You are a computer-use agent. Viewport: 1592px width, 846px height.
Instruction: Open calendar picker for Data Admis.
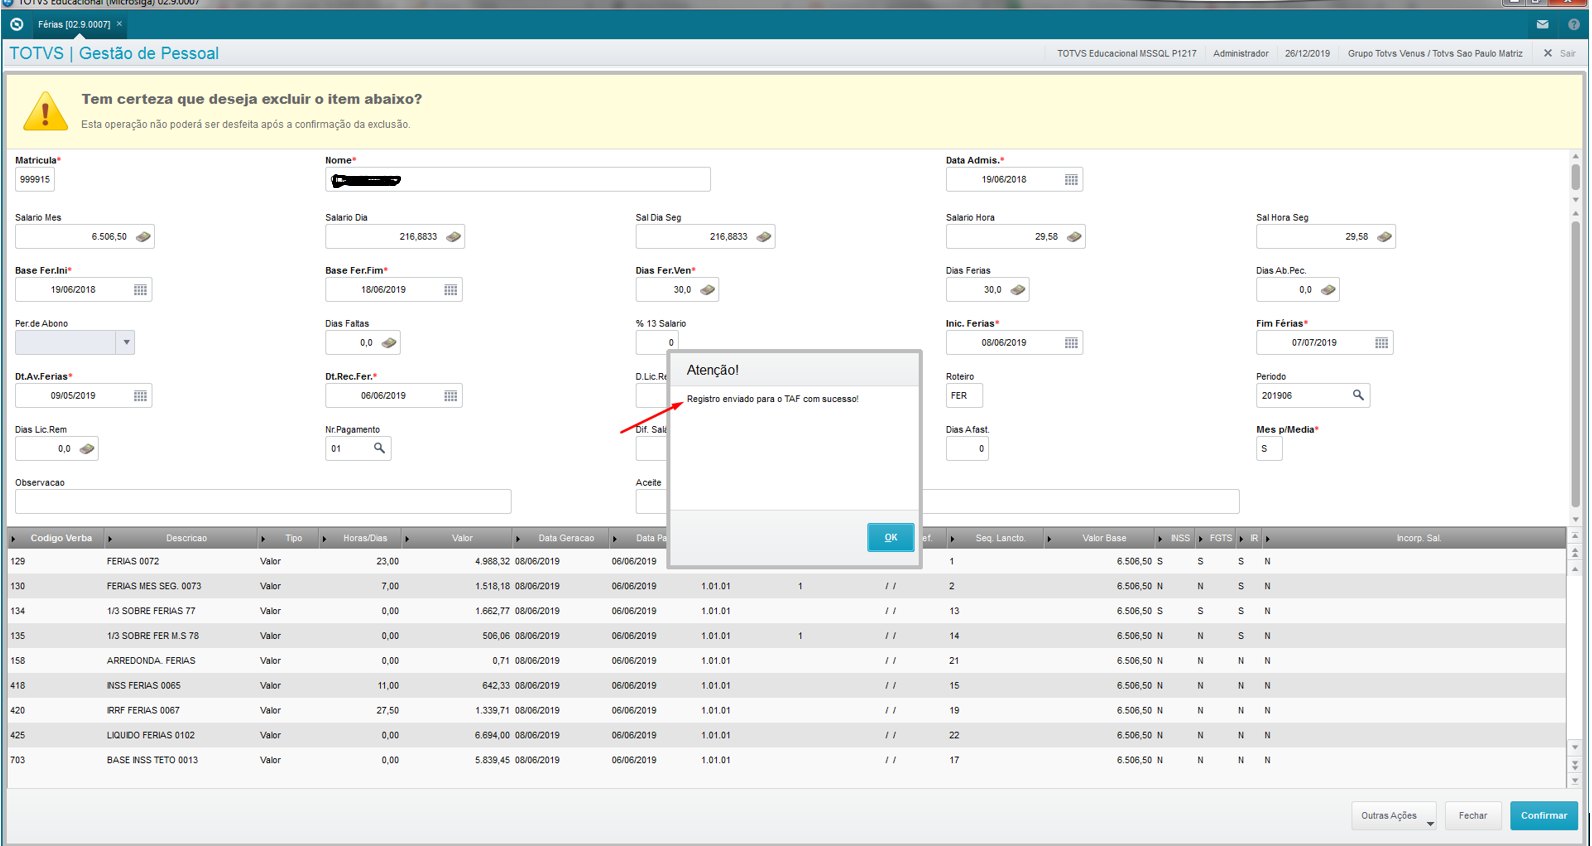click(x=1071, y=180)
